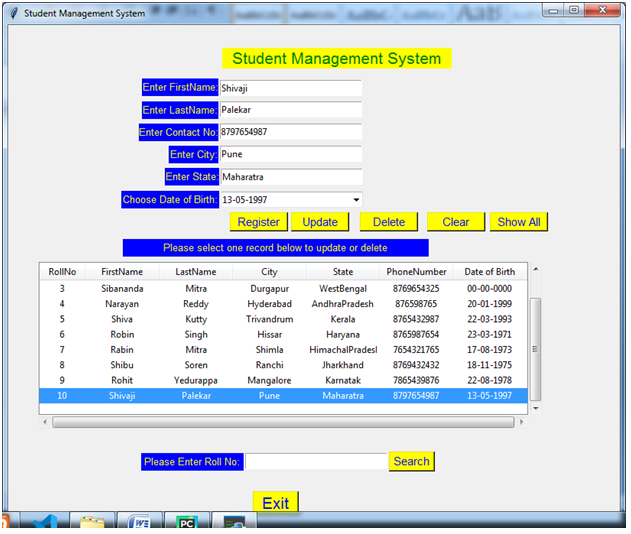The height and width of the screenshot is (534, 631).
Task: Select the Shibu row
Action: (283, 365)
